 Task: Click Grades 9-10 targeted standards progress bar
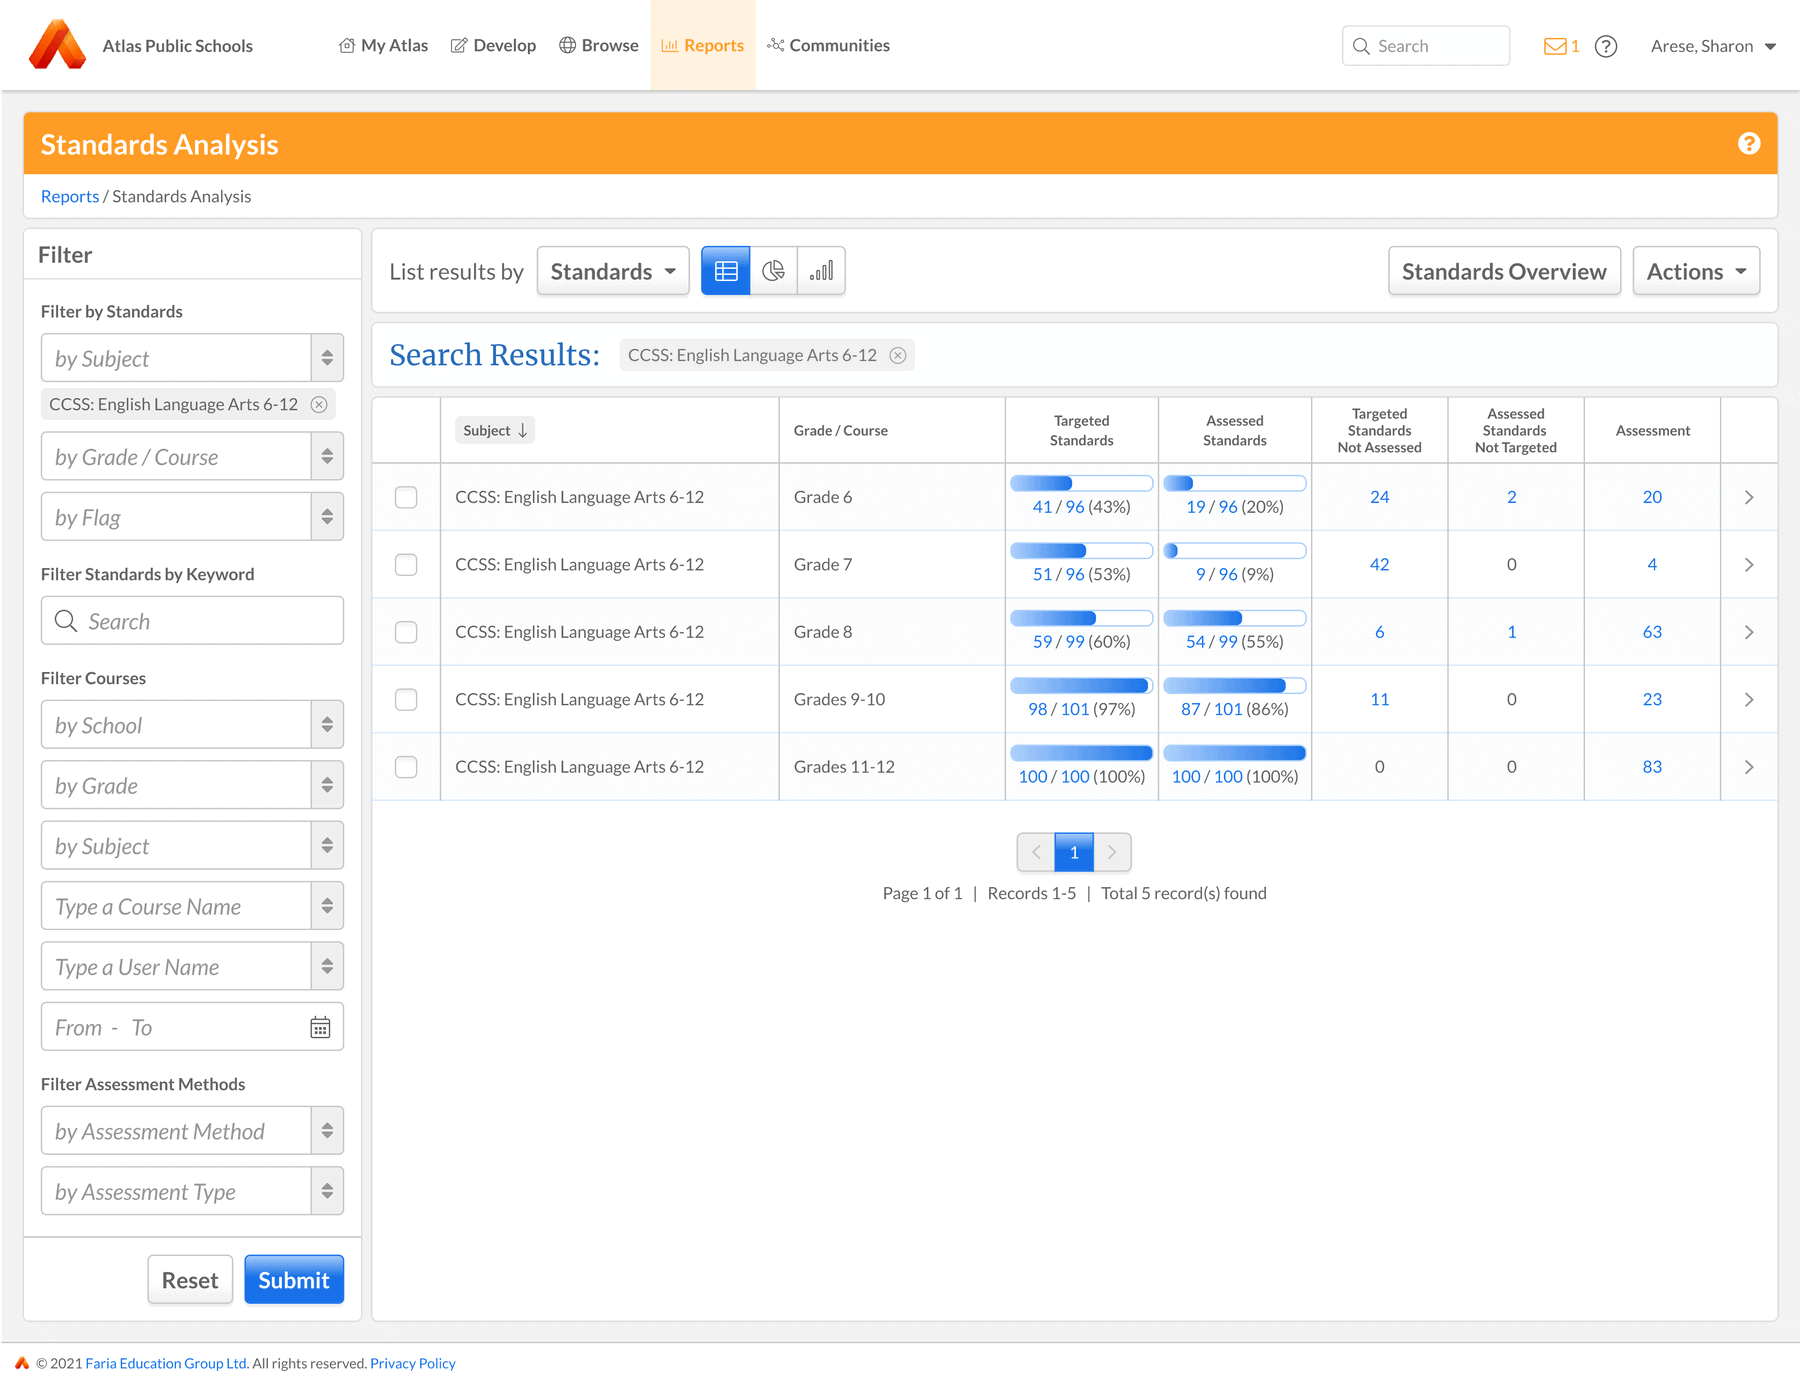coord(1081,686)
